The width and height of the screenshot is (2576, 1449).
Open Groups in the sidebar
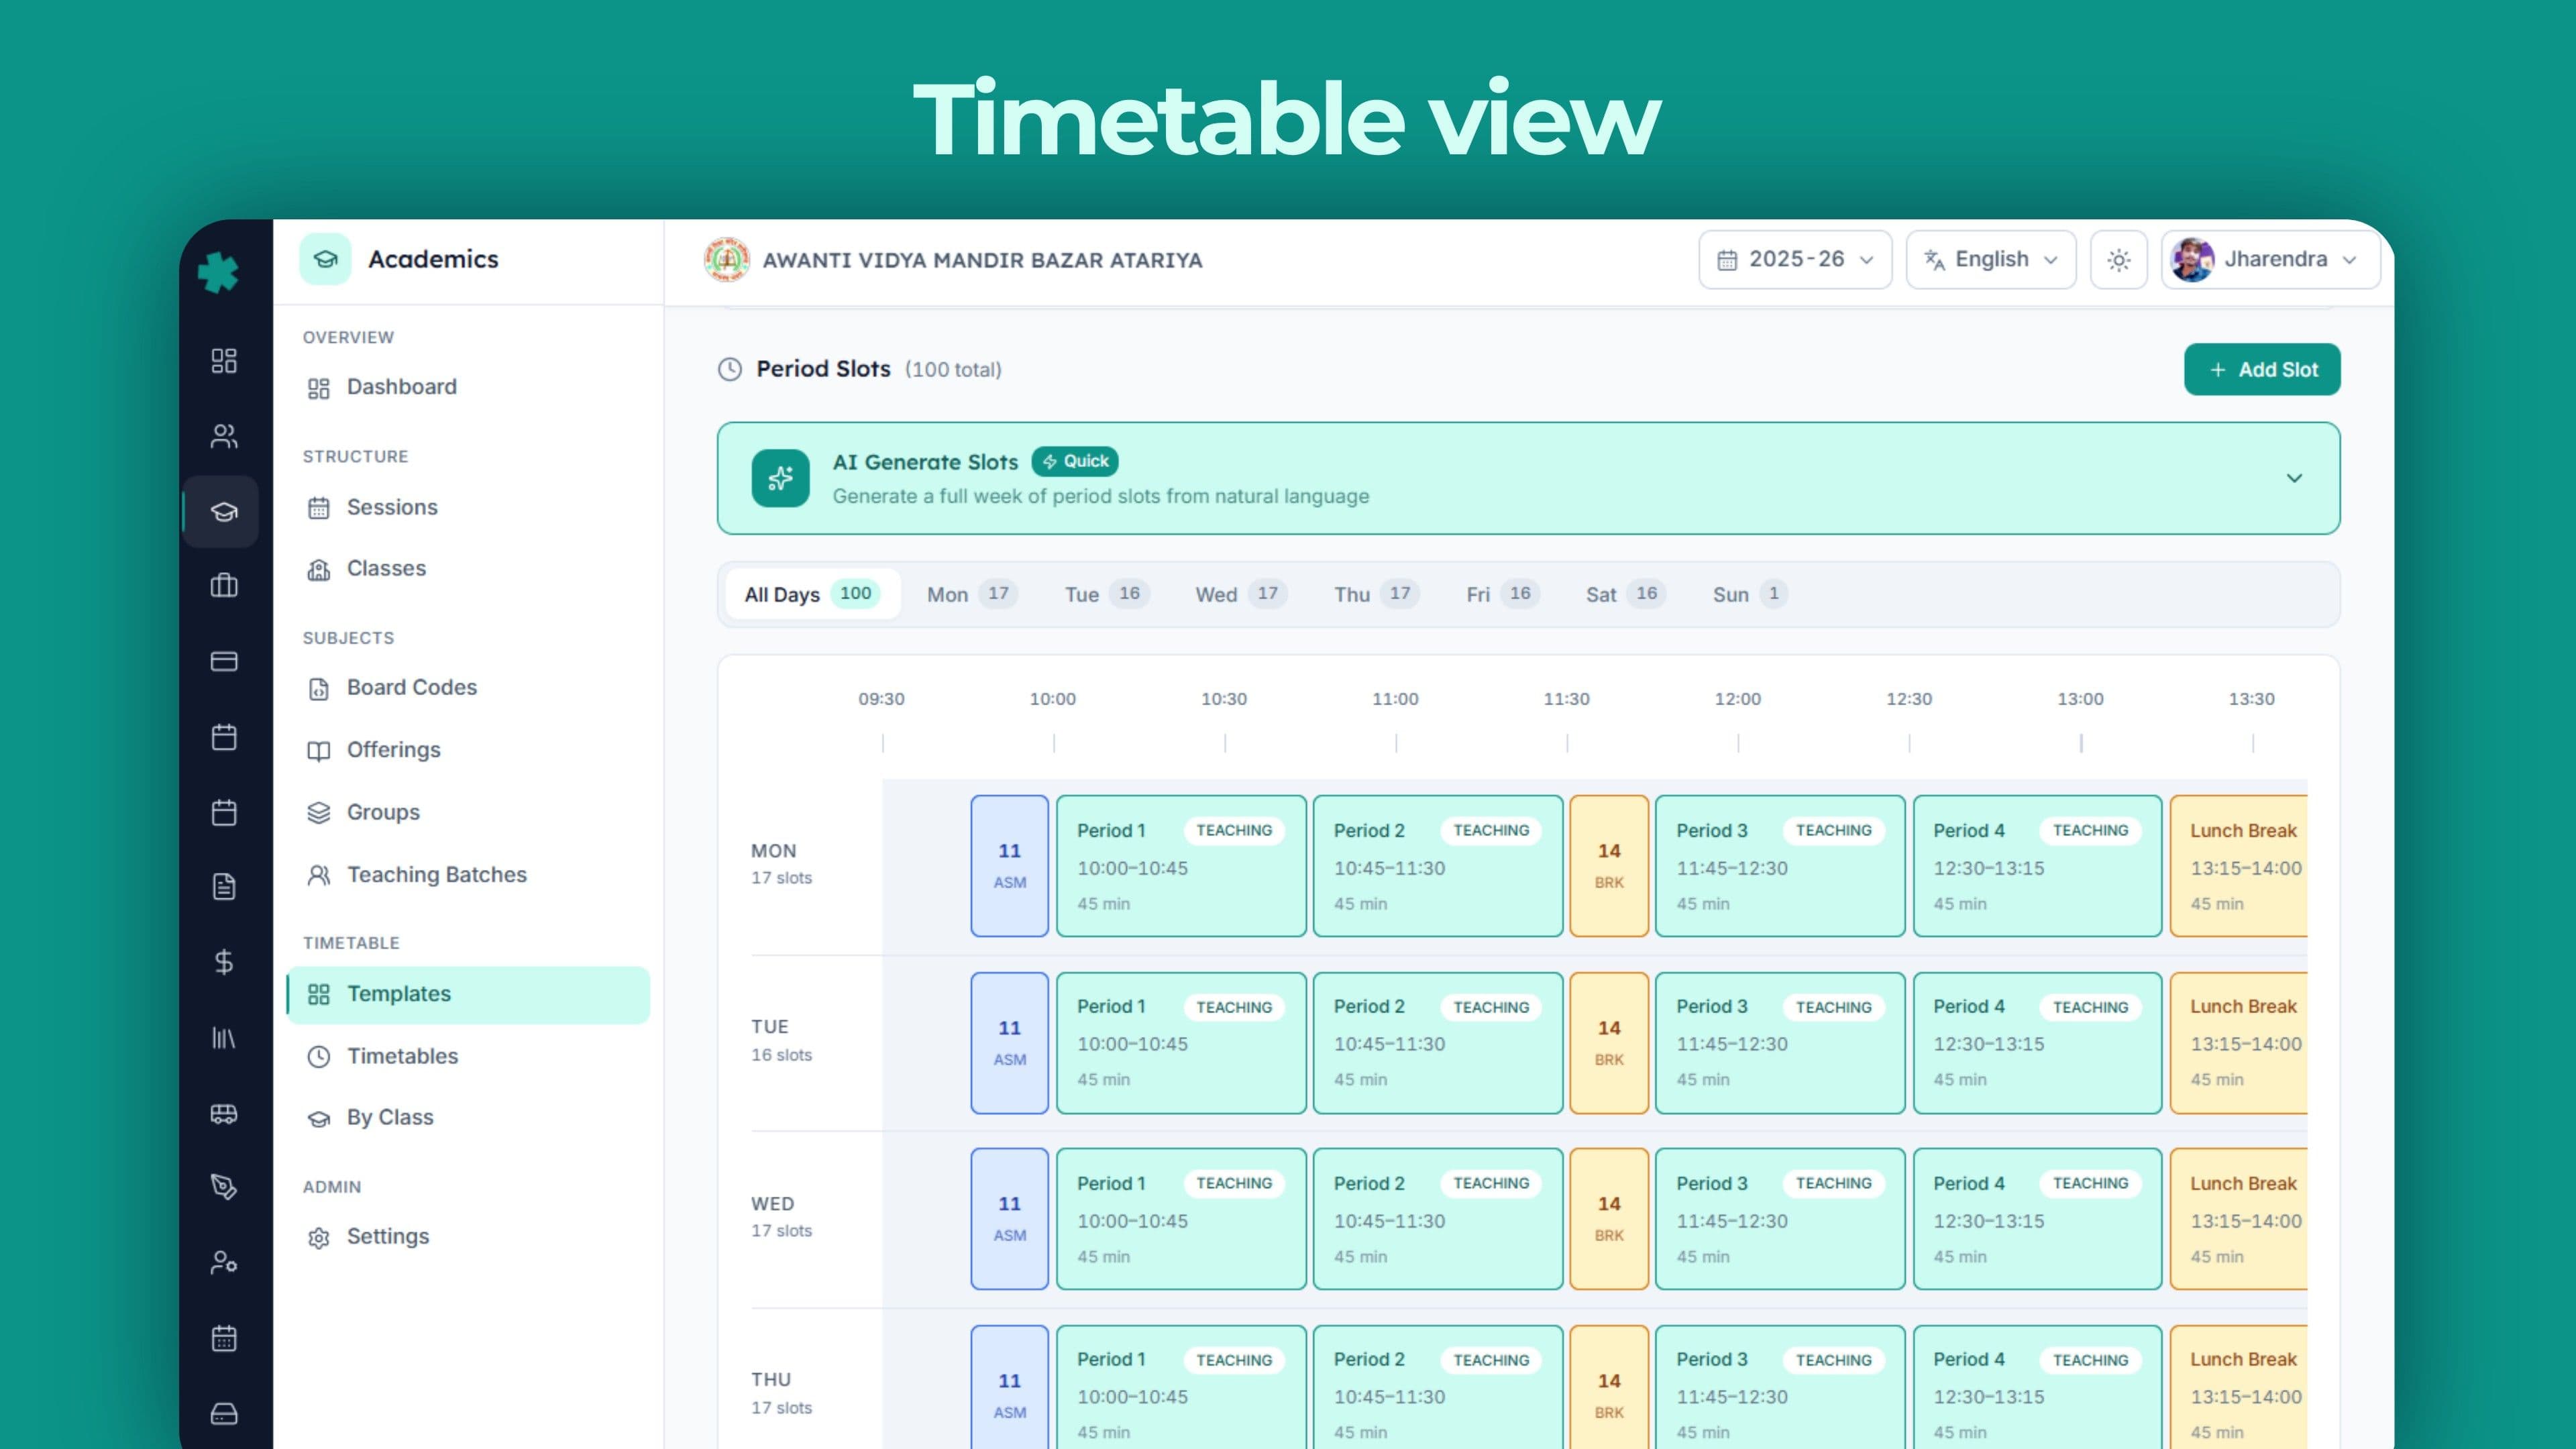468,812
